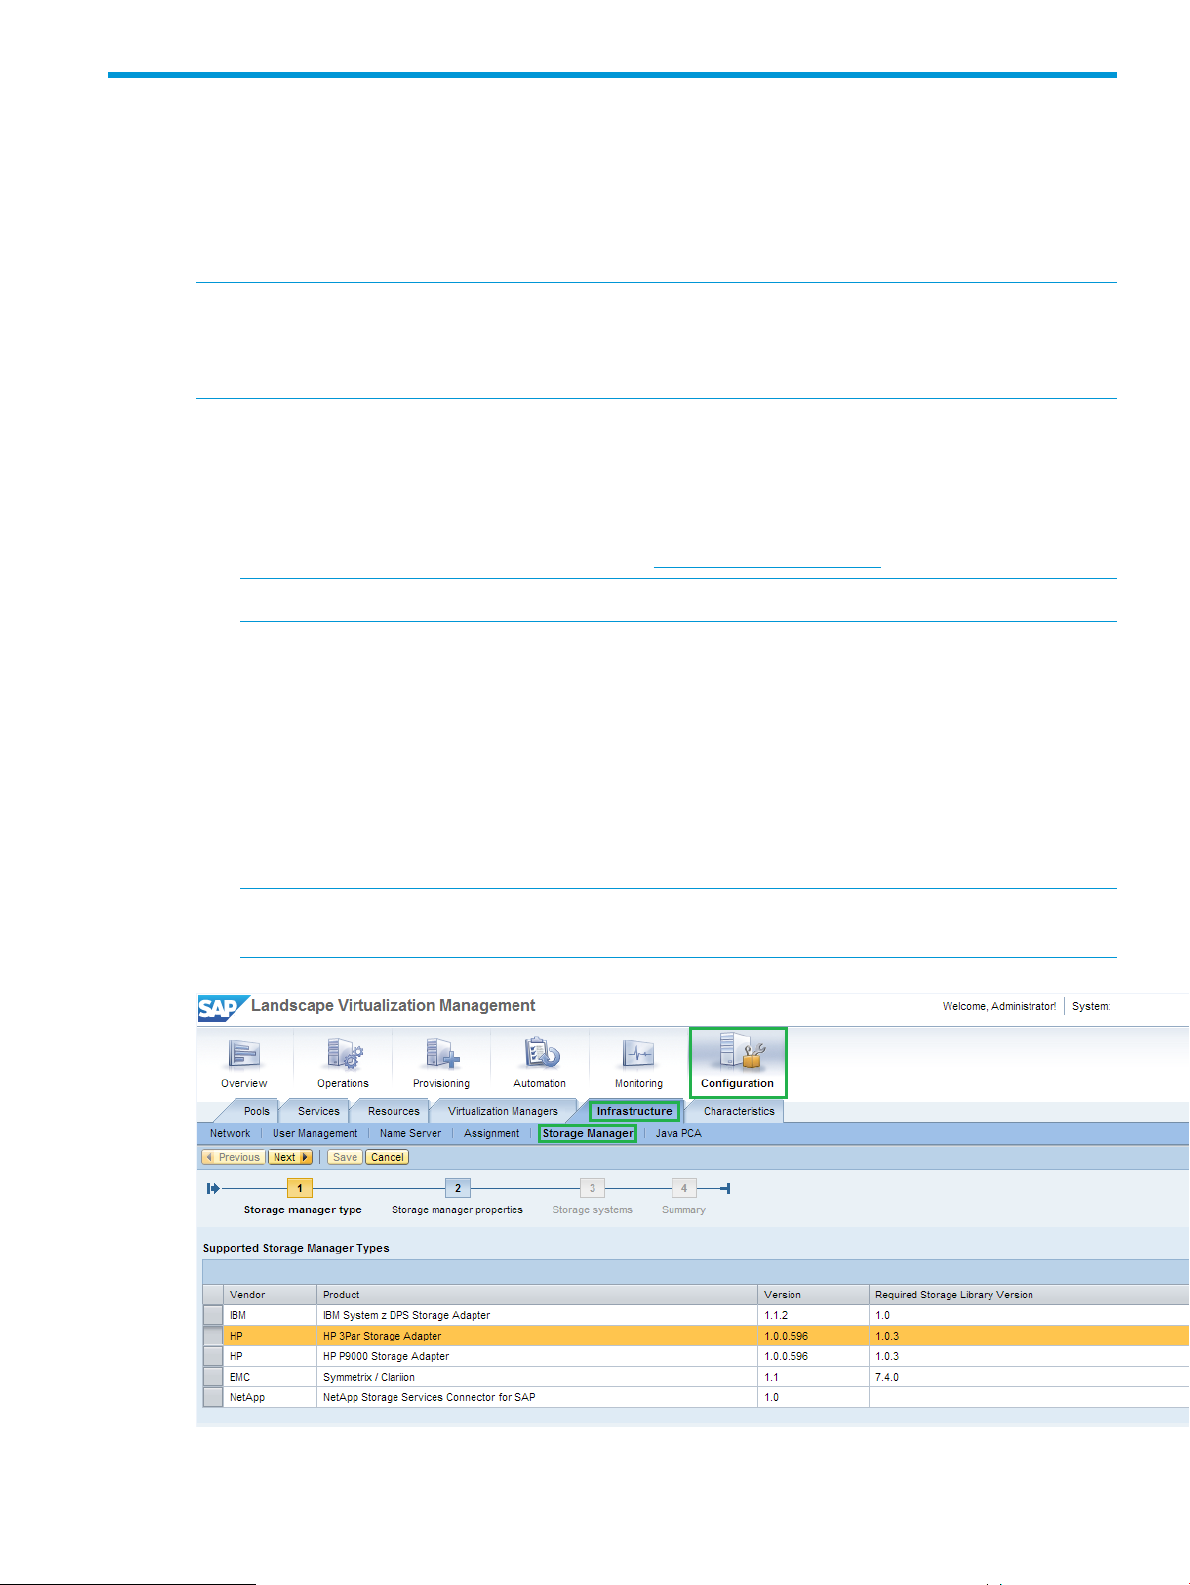Image resolution: width=1190 pixels, height=1585 pixels.
Task: Open the Java PCA sub-tab
Action: [679, 1133]
